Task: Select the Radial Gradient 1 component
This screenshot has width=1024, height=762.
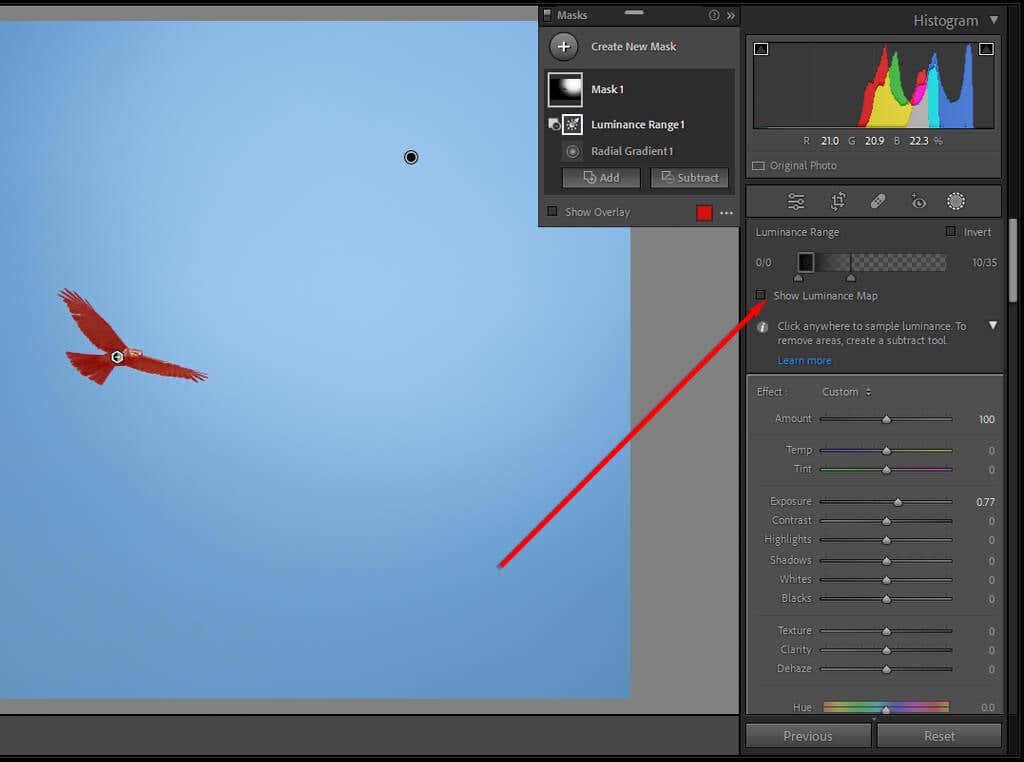Action: pyautogui.click(x=631, y=152)
